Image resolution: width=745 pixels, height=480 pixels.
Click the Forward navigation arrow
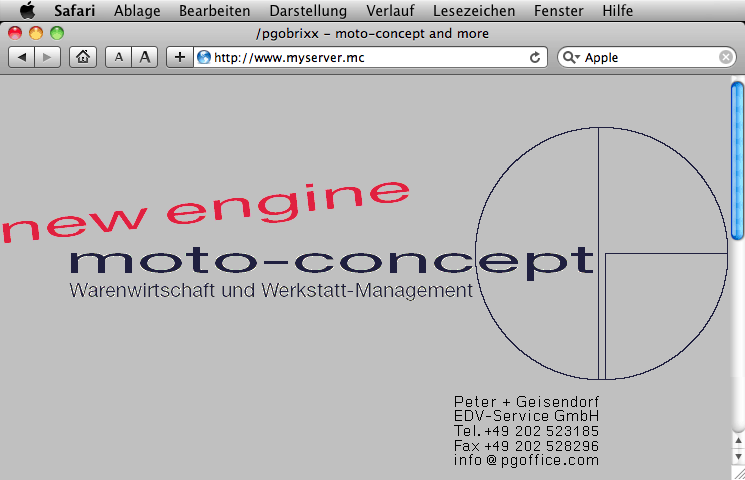click(47, 57)
